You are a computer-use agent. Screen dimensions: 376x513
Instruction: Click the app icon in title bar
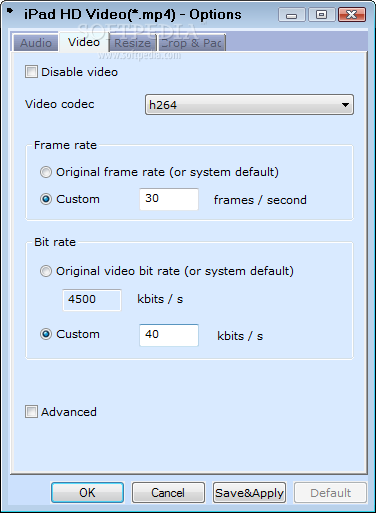point(10,11)
